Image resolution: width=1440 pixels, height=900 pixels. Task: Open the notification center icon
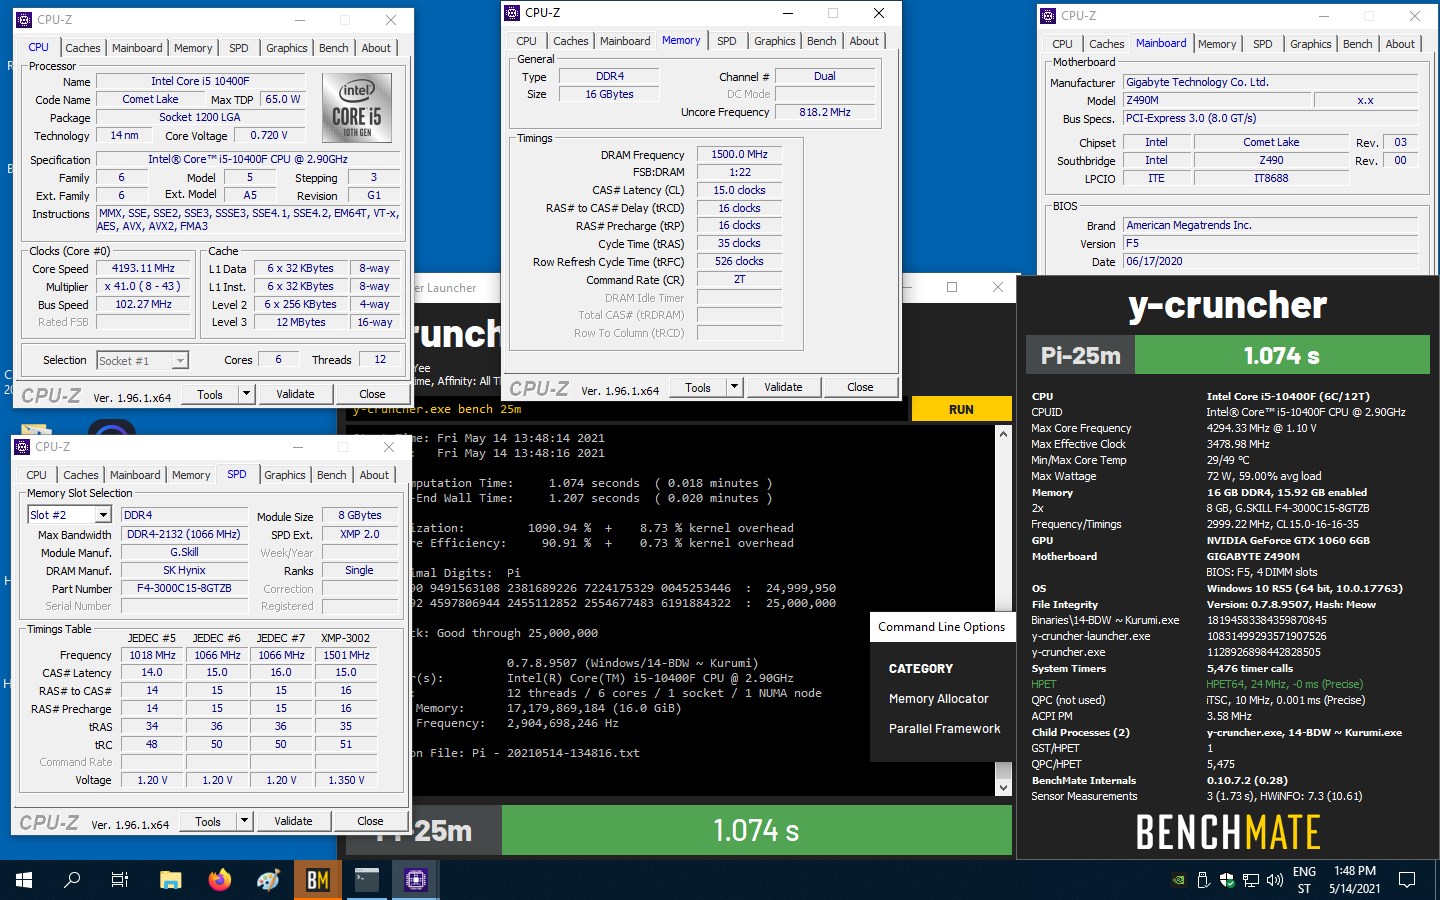click(x=1407, y=880)
